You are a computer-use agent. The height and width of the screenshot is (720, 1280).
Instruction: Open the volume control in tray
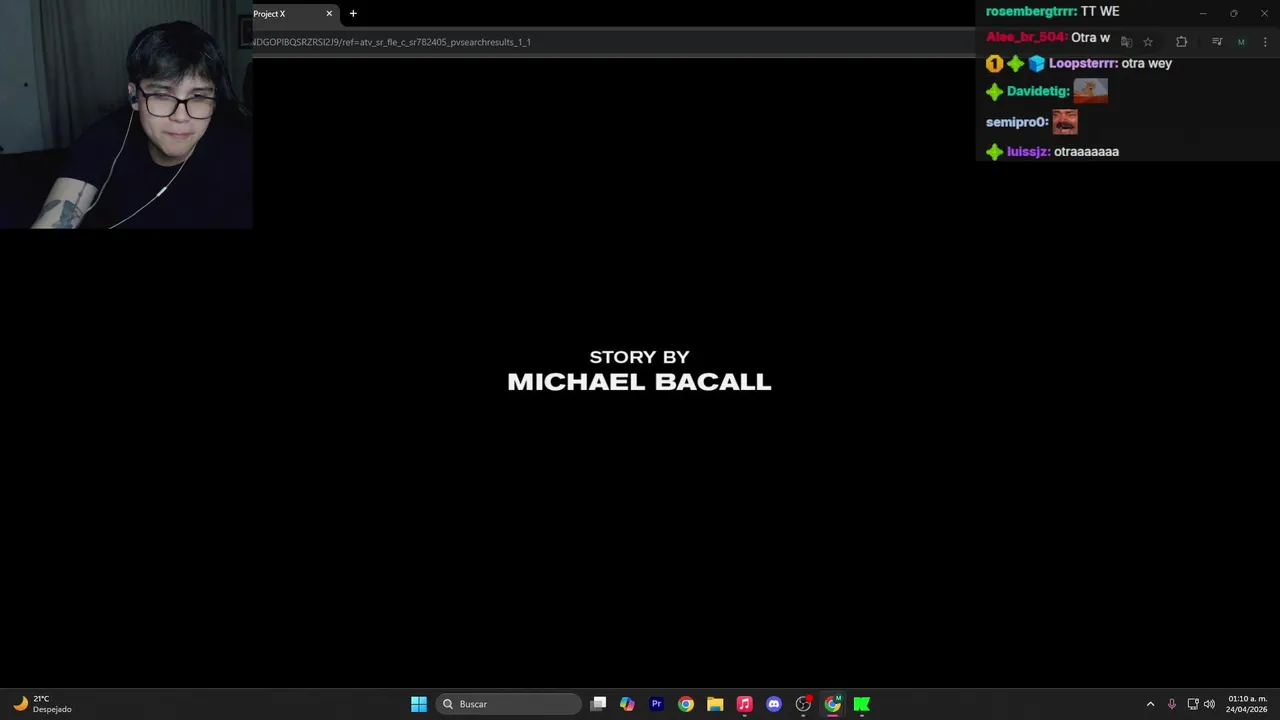1209,704
